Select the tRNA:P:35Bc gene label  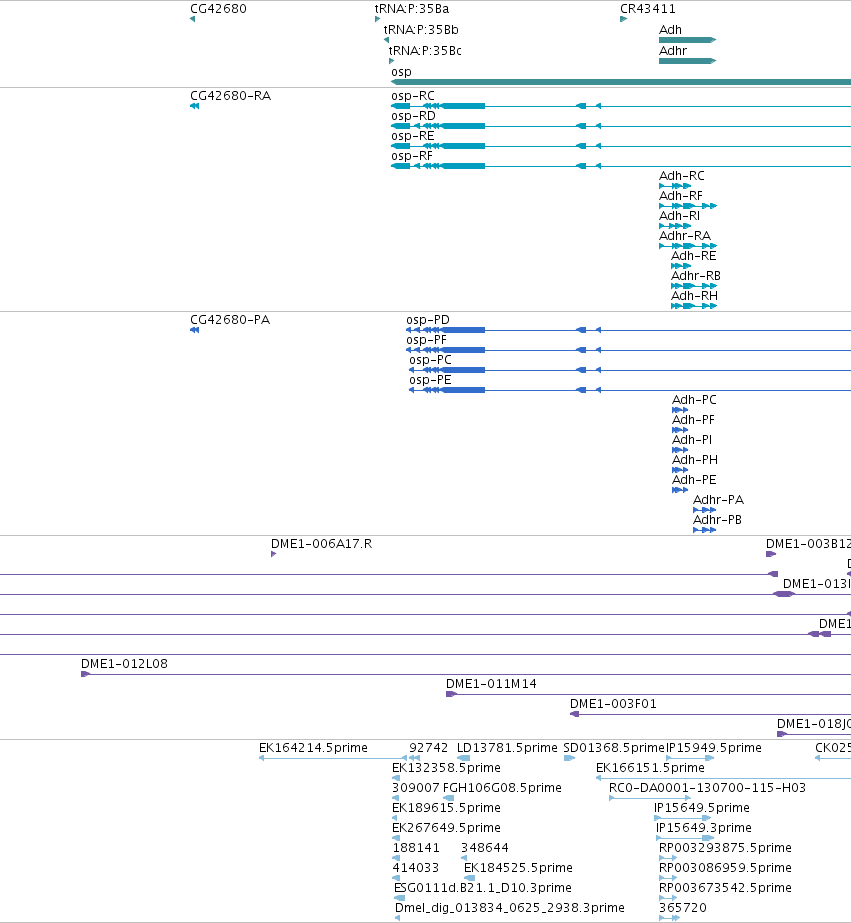425,51
